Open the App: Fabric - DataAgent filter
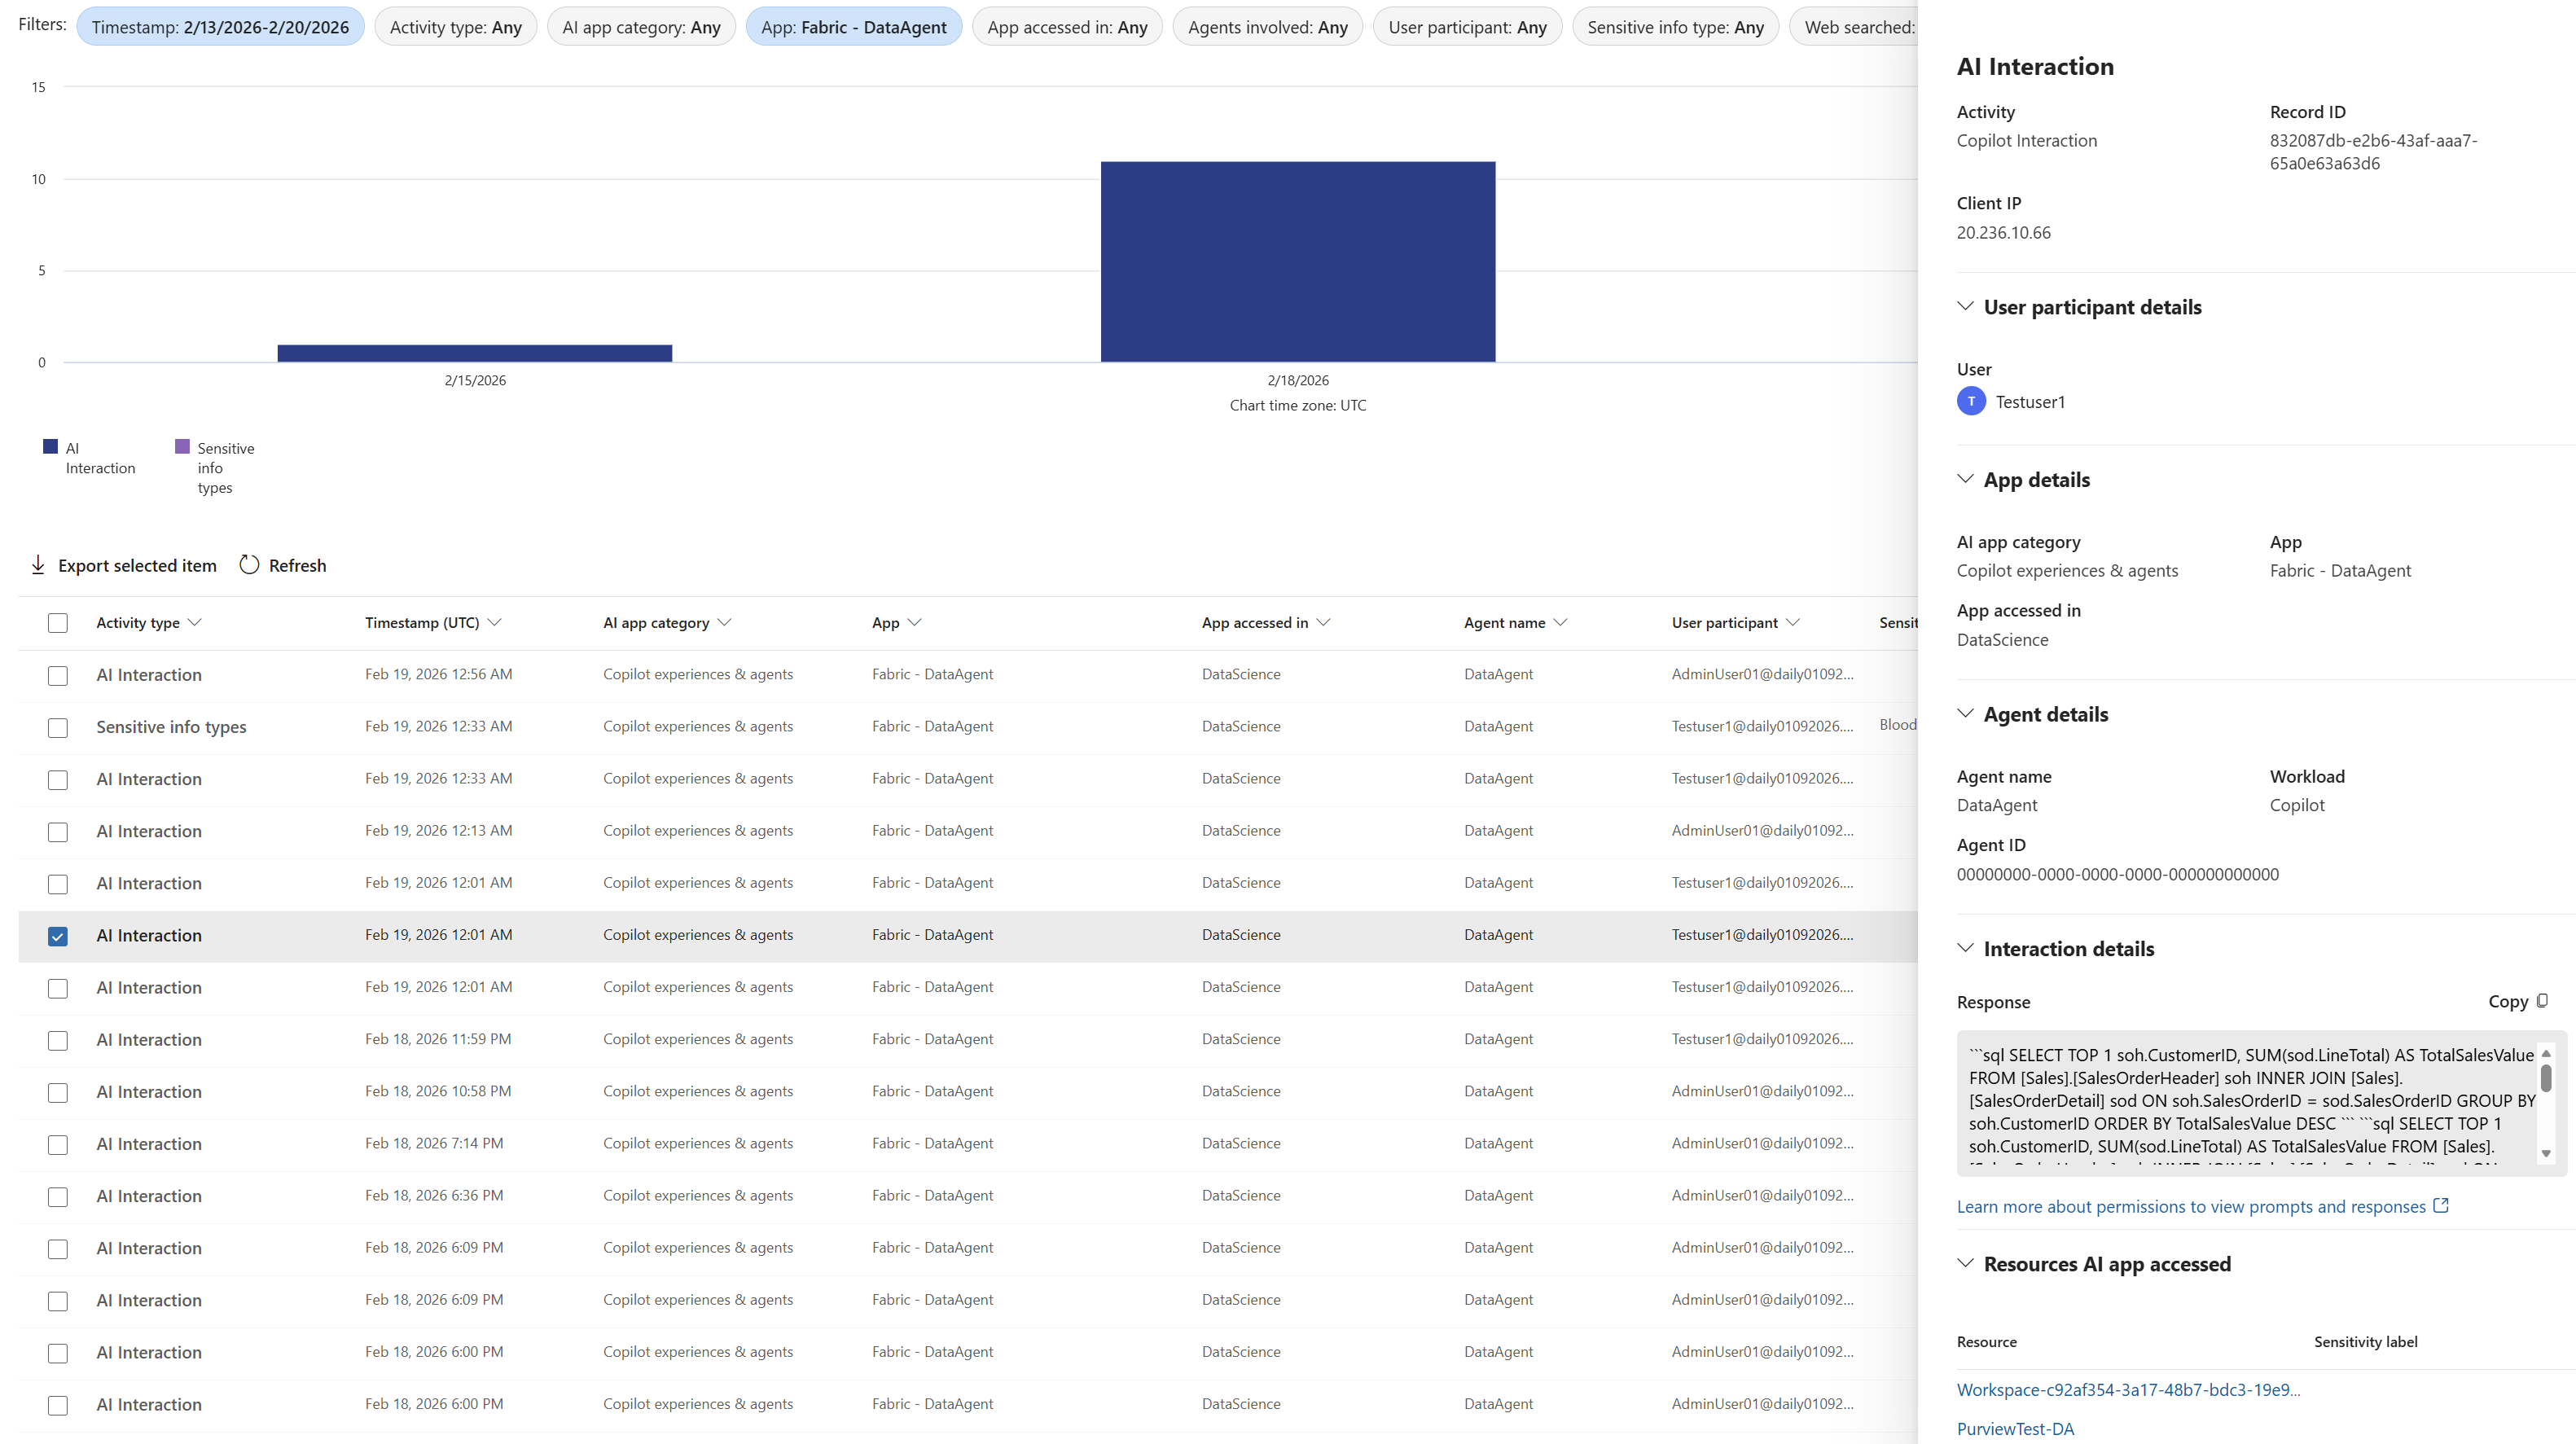The image size is (2576, 1444). point(854,27)
